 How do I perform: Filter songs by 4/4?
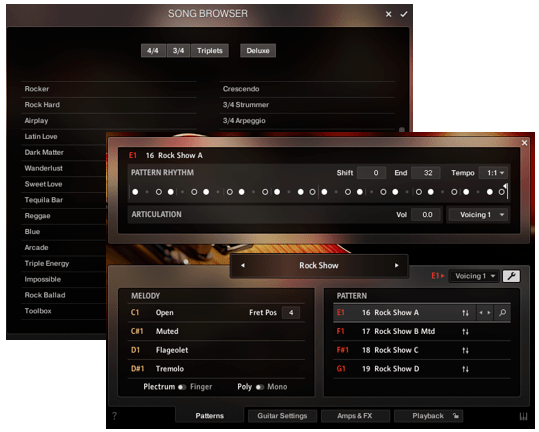tap(153, 51)
